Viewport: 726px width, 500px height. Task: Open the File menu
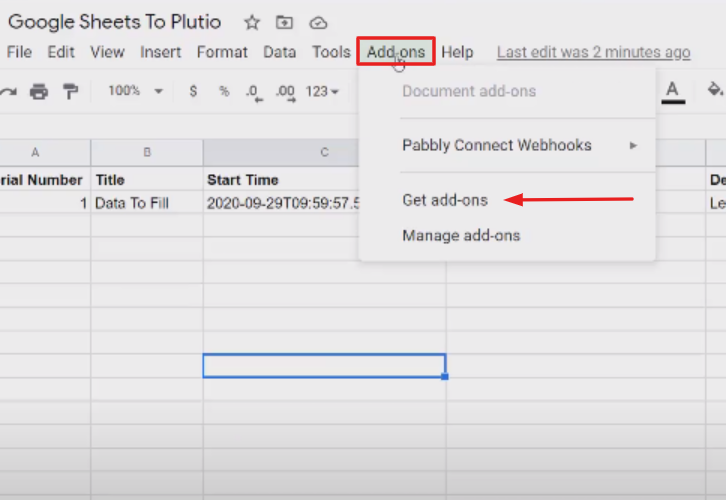[x=19, y=52]
